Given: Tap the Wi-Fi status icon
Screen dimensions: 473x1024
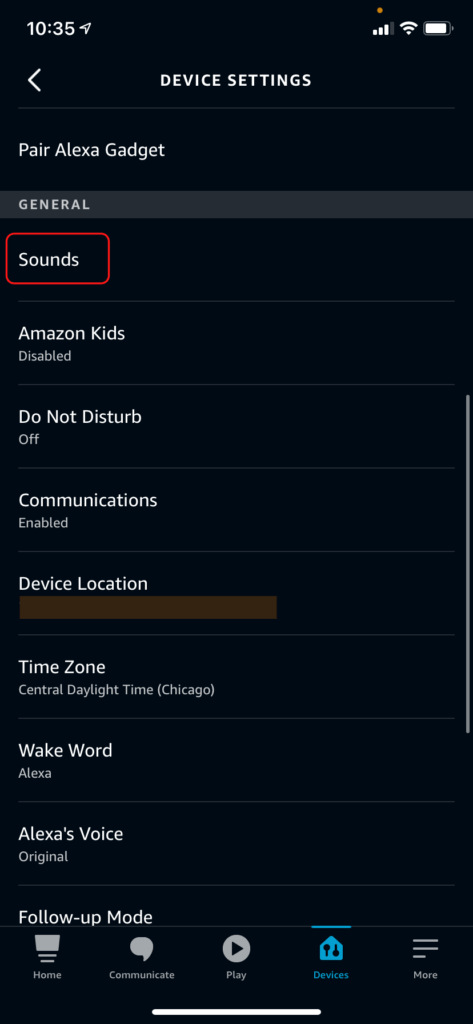Looking at the screenshot, I should pos(409,29).
